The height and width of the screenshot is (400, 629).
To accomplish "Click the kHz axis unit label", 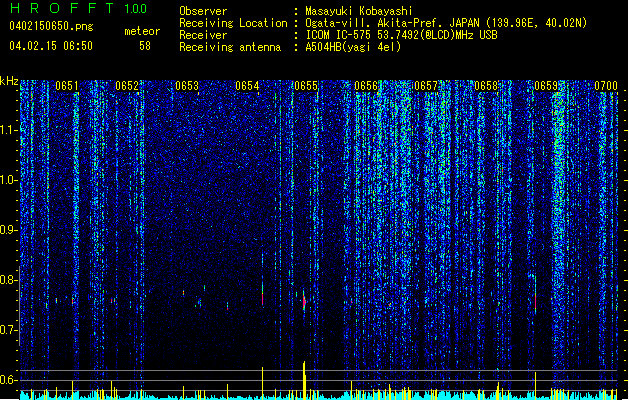I will 9,81.
